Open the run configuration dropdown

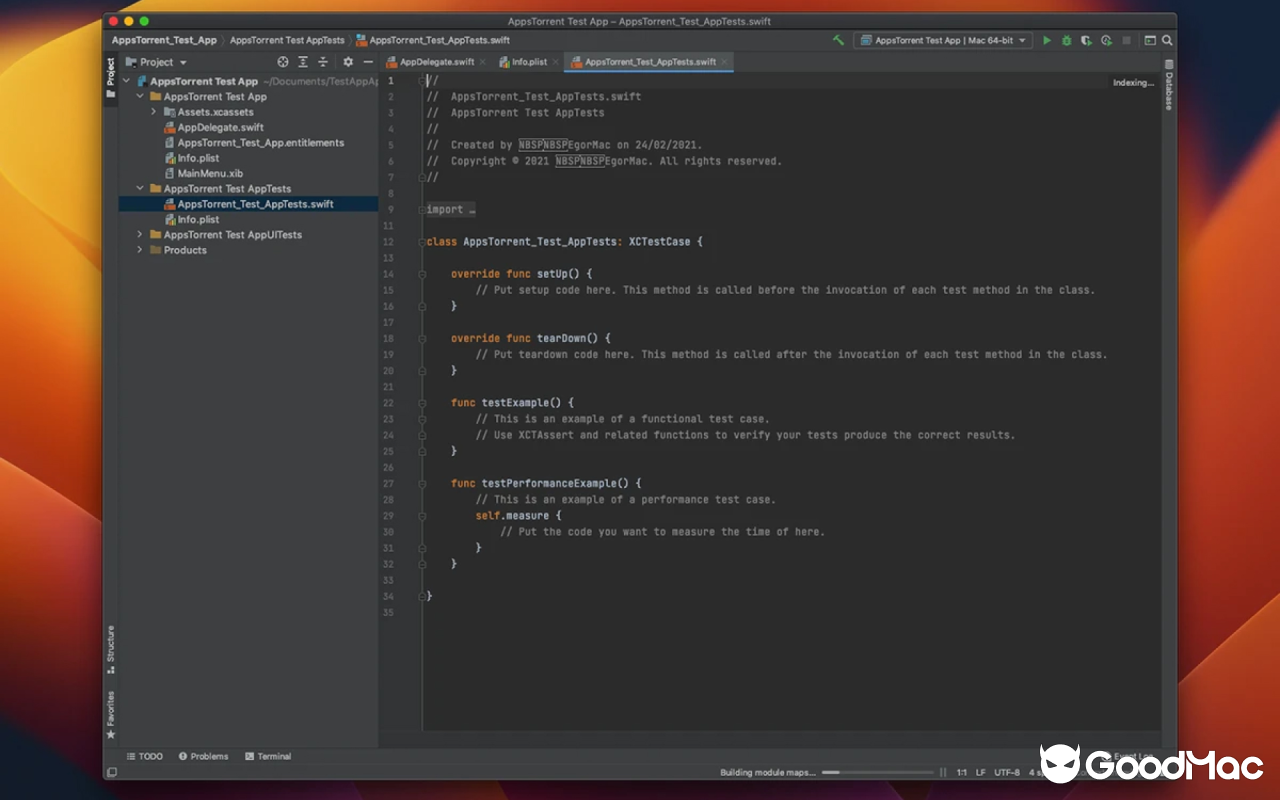(940, 41)
